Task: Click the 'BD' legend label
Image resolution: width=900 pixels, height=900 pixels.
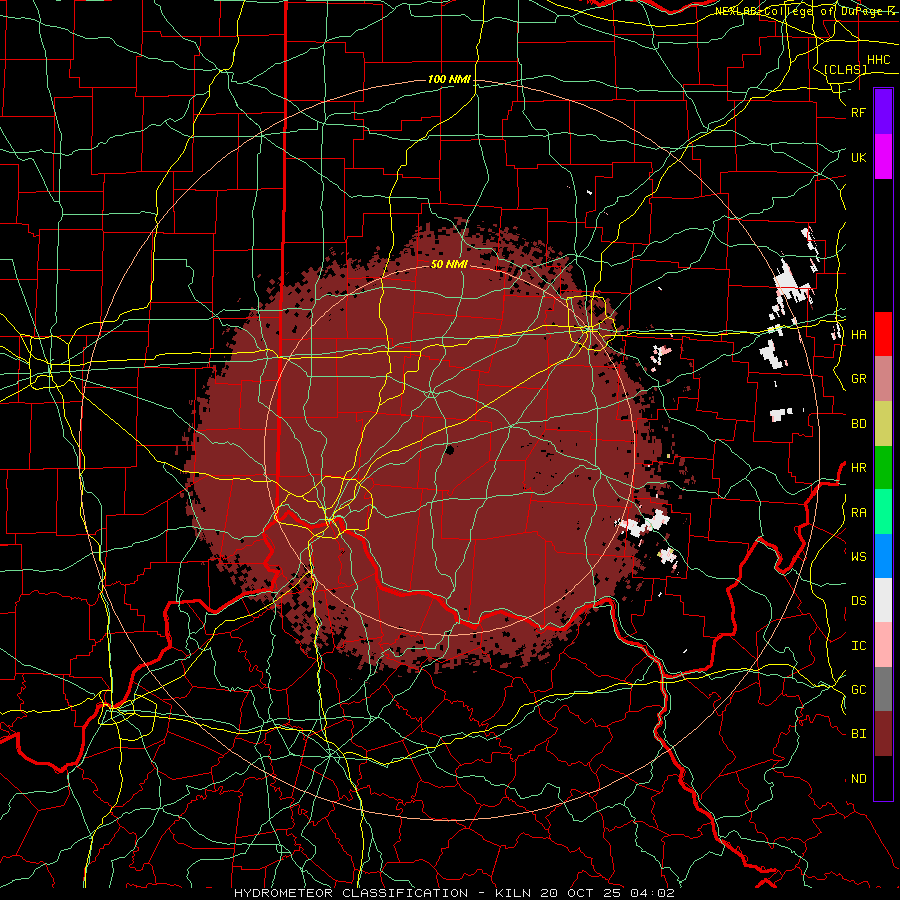Action: pyautogui.click(x=858, y=424)
